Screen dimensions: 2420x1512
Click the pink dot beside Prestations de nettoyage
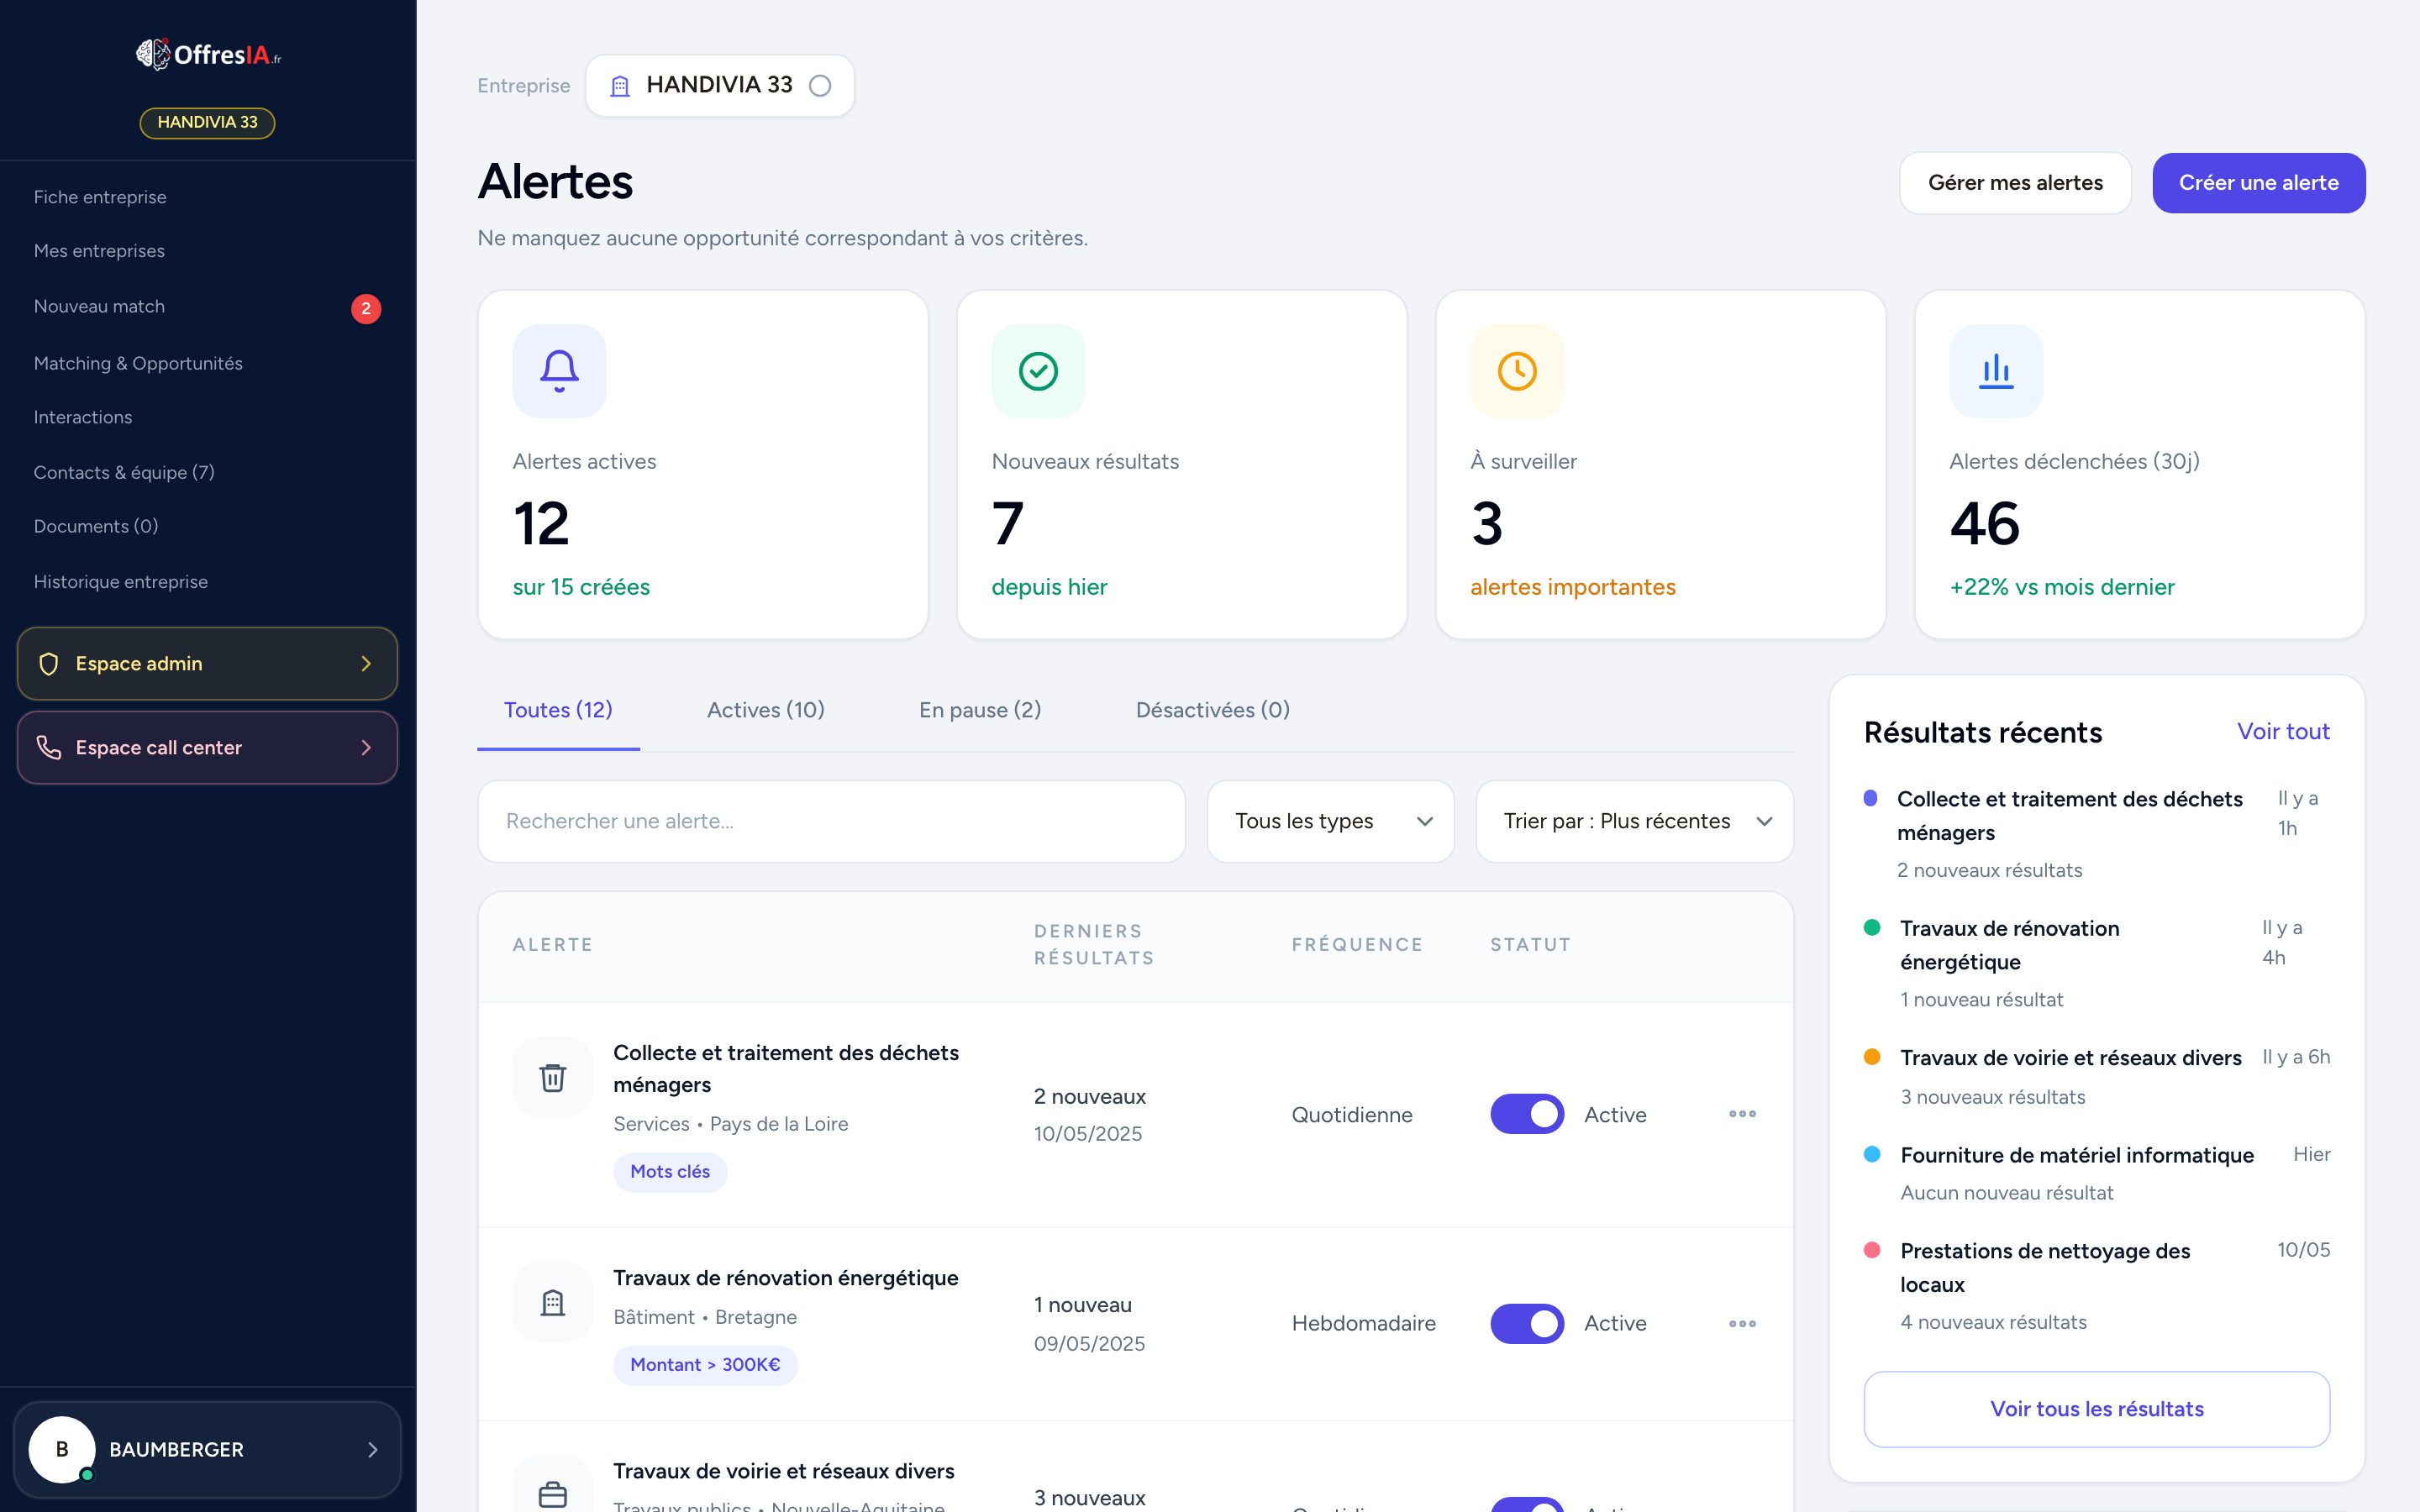[1872, 1250]
